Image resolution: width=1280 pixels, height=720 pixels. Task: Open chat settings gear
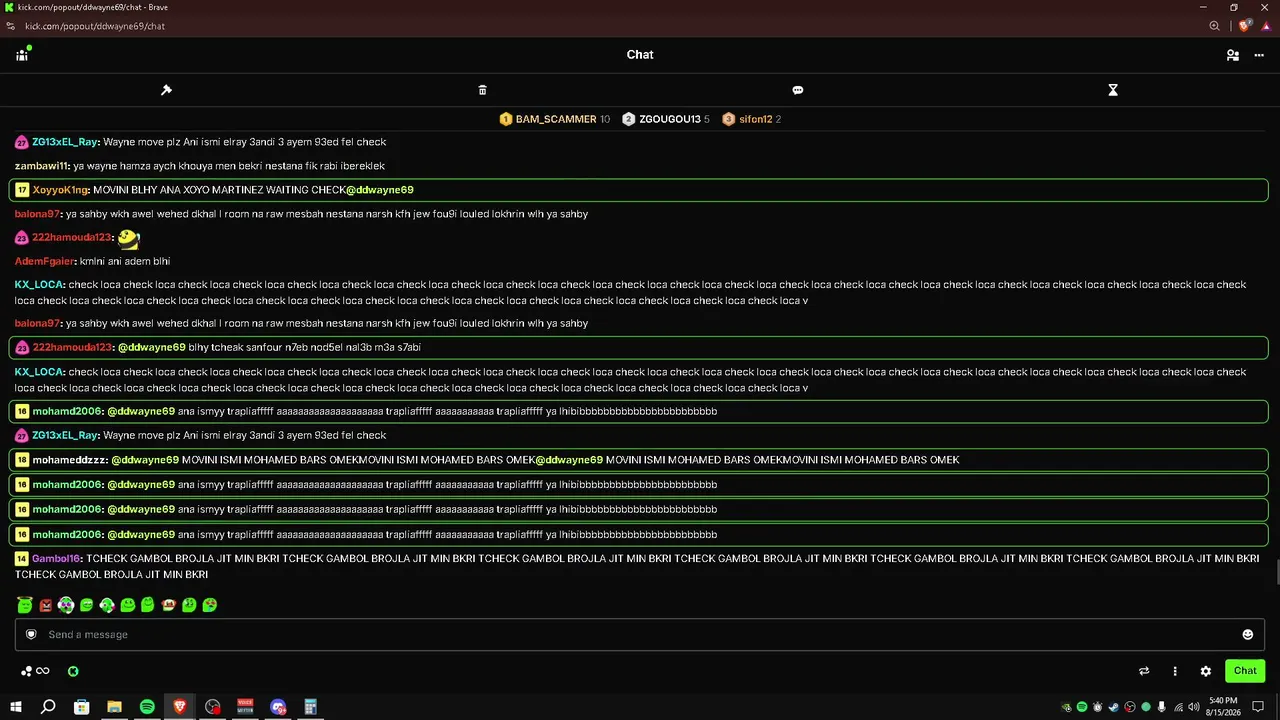coord(1206,672)
